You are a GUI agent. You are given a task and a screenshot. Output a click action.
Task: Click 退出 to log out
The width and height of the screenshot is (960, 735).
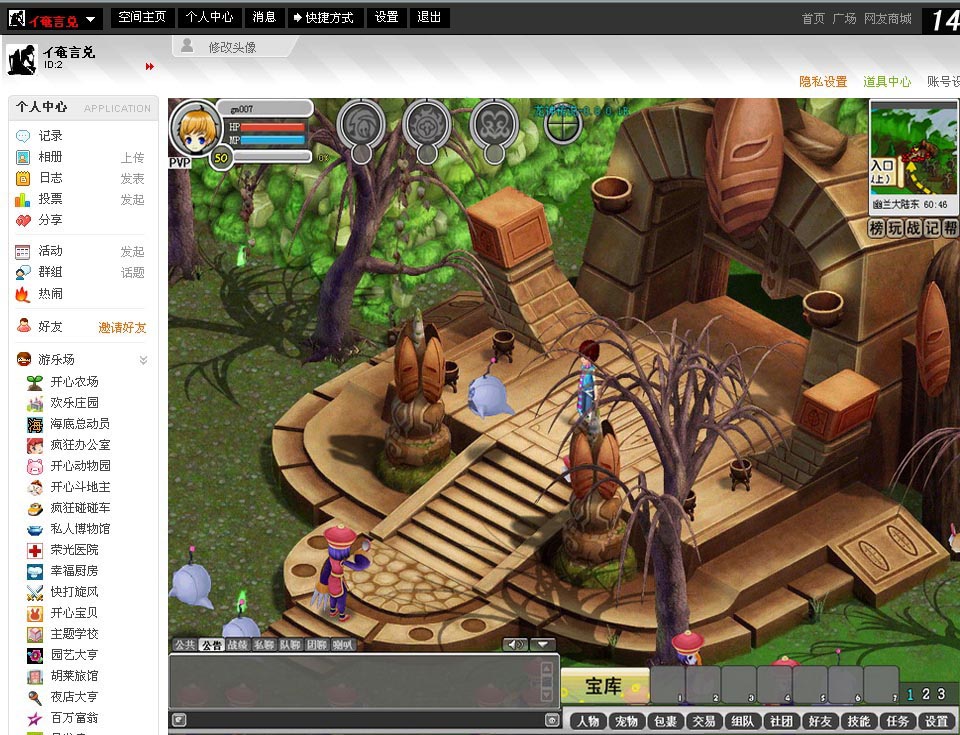click(429, 17)
